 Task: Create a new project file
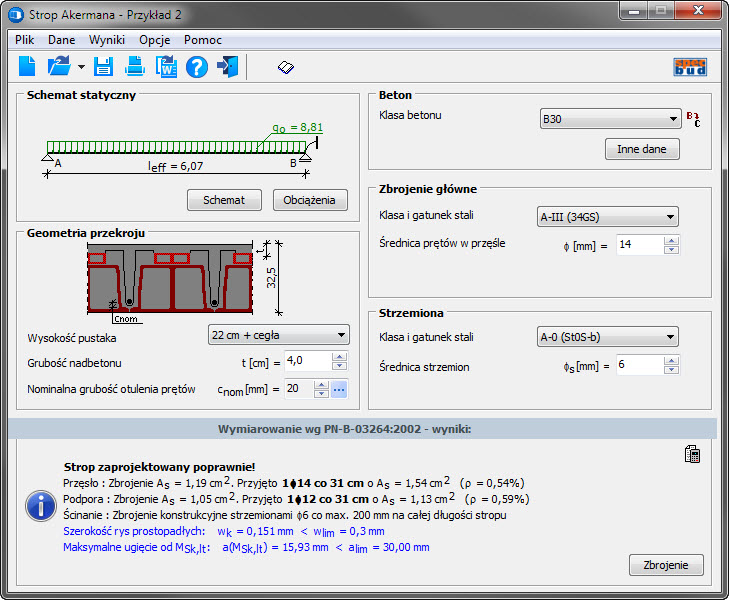click(27, 68)
